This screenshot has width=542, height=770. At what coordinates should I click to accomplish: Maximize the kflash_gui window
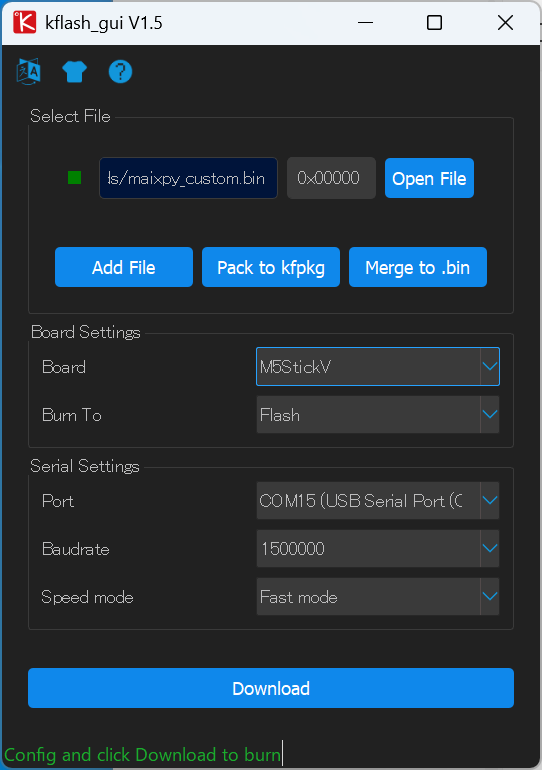[x=434, y=23]
